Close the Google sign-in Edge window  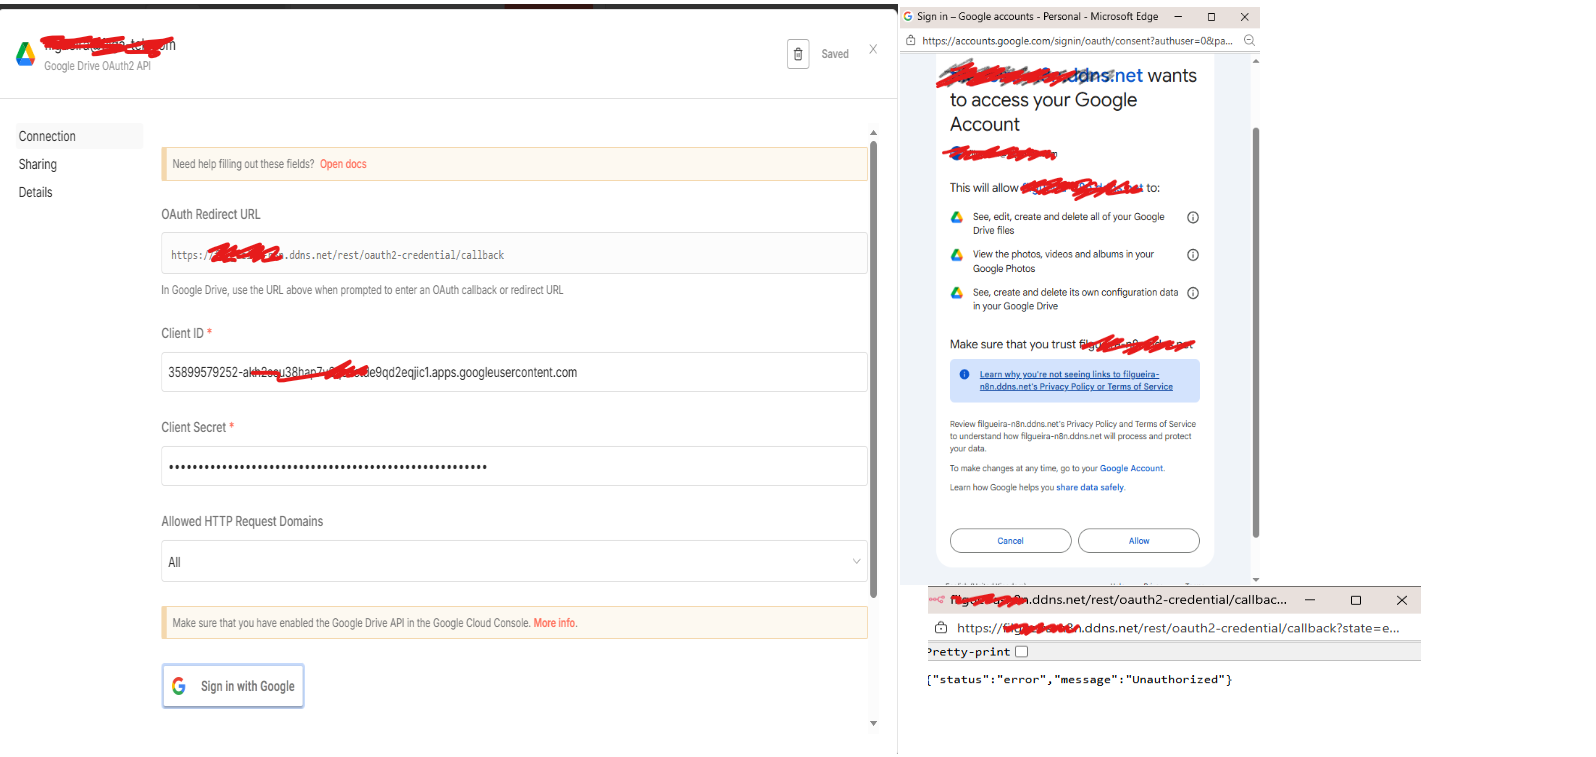tap(1245, 16)
